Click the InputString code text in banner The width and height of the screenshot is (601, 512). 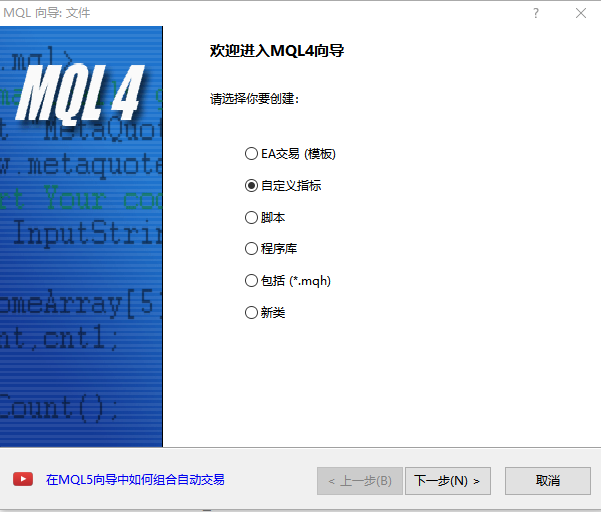point(87,233)
